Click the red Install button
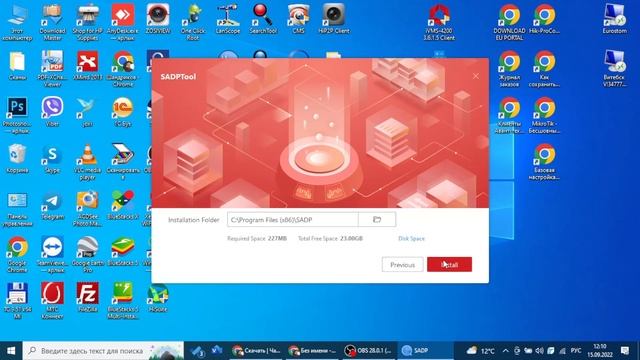The image size is (640, 360). [449, 264]
